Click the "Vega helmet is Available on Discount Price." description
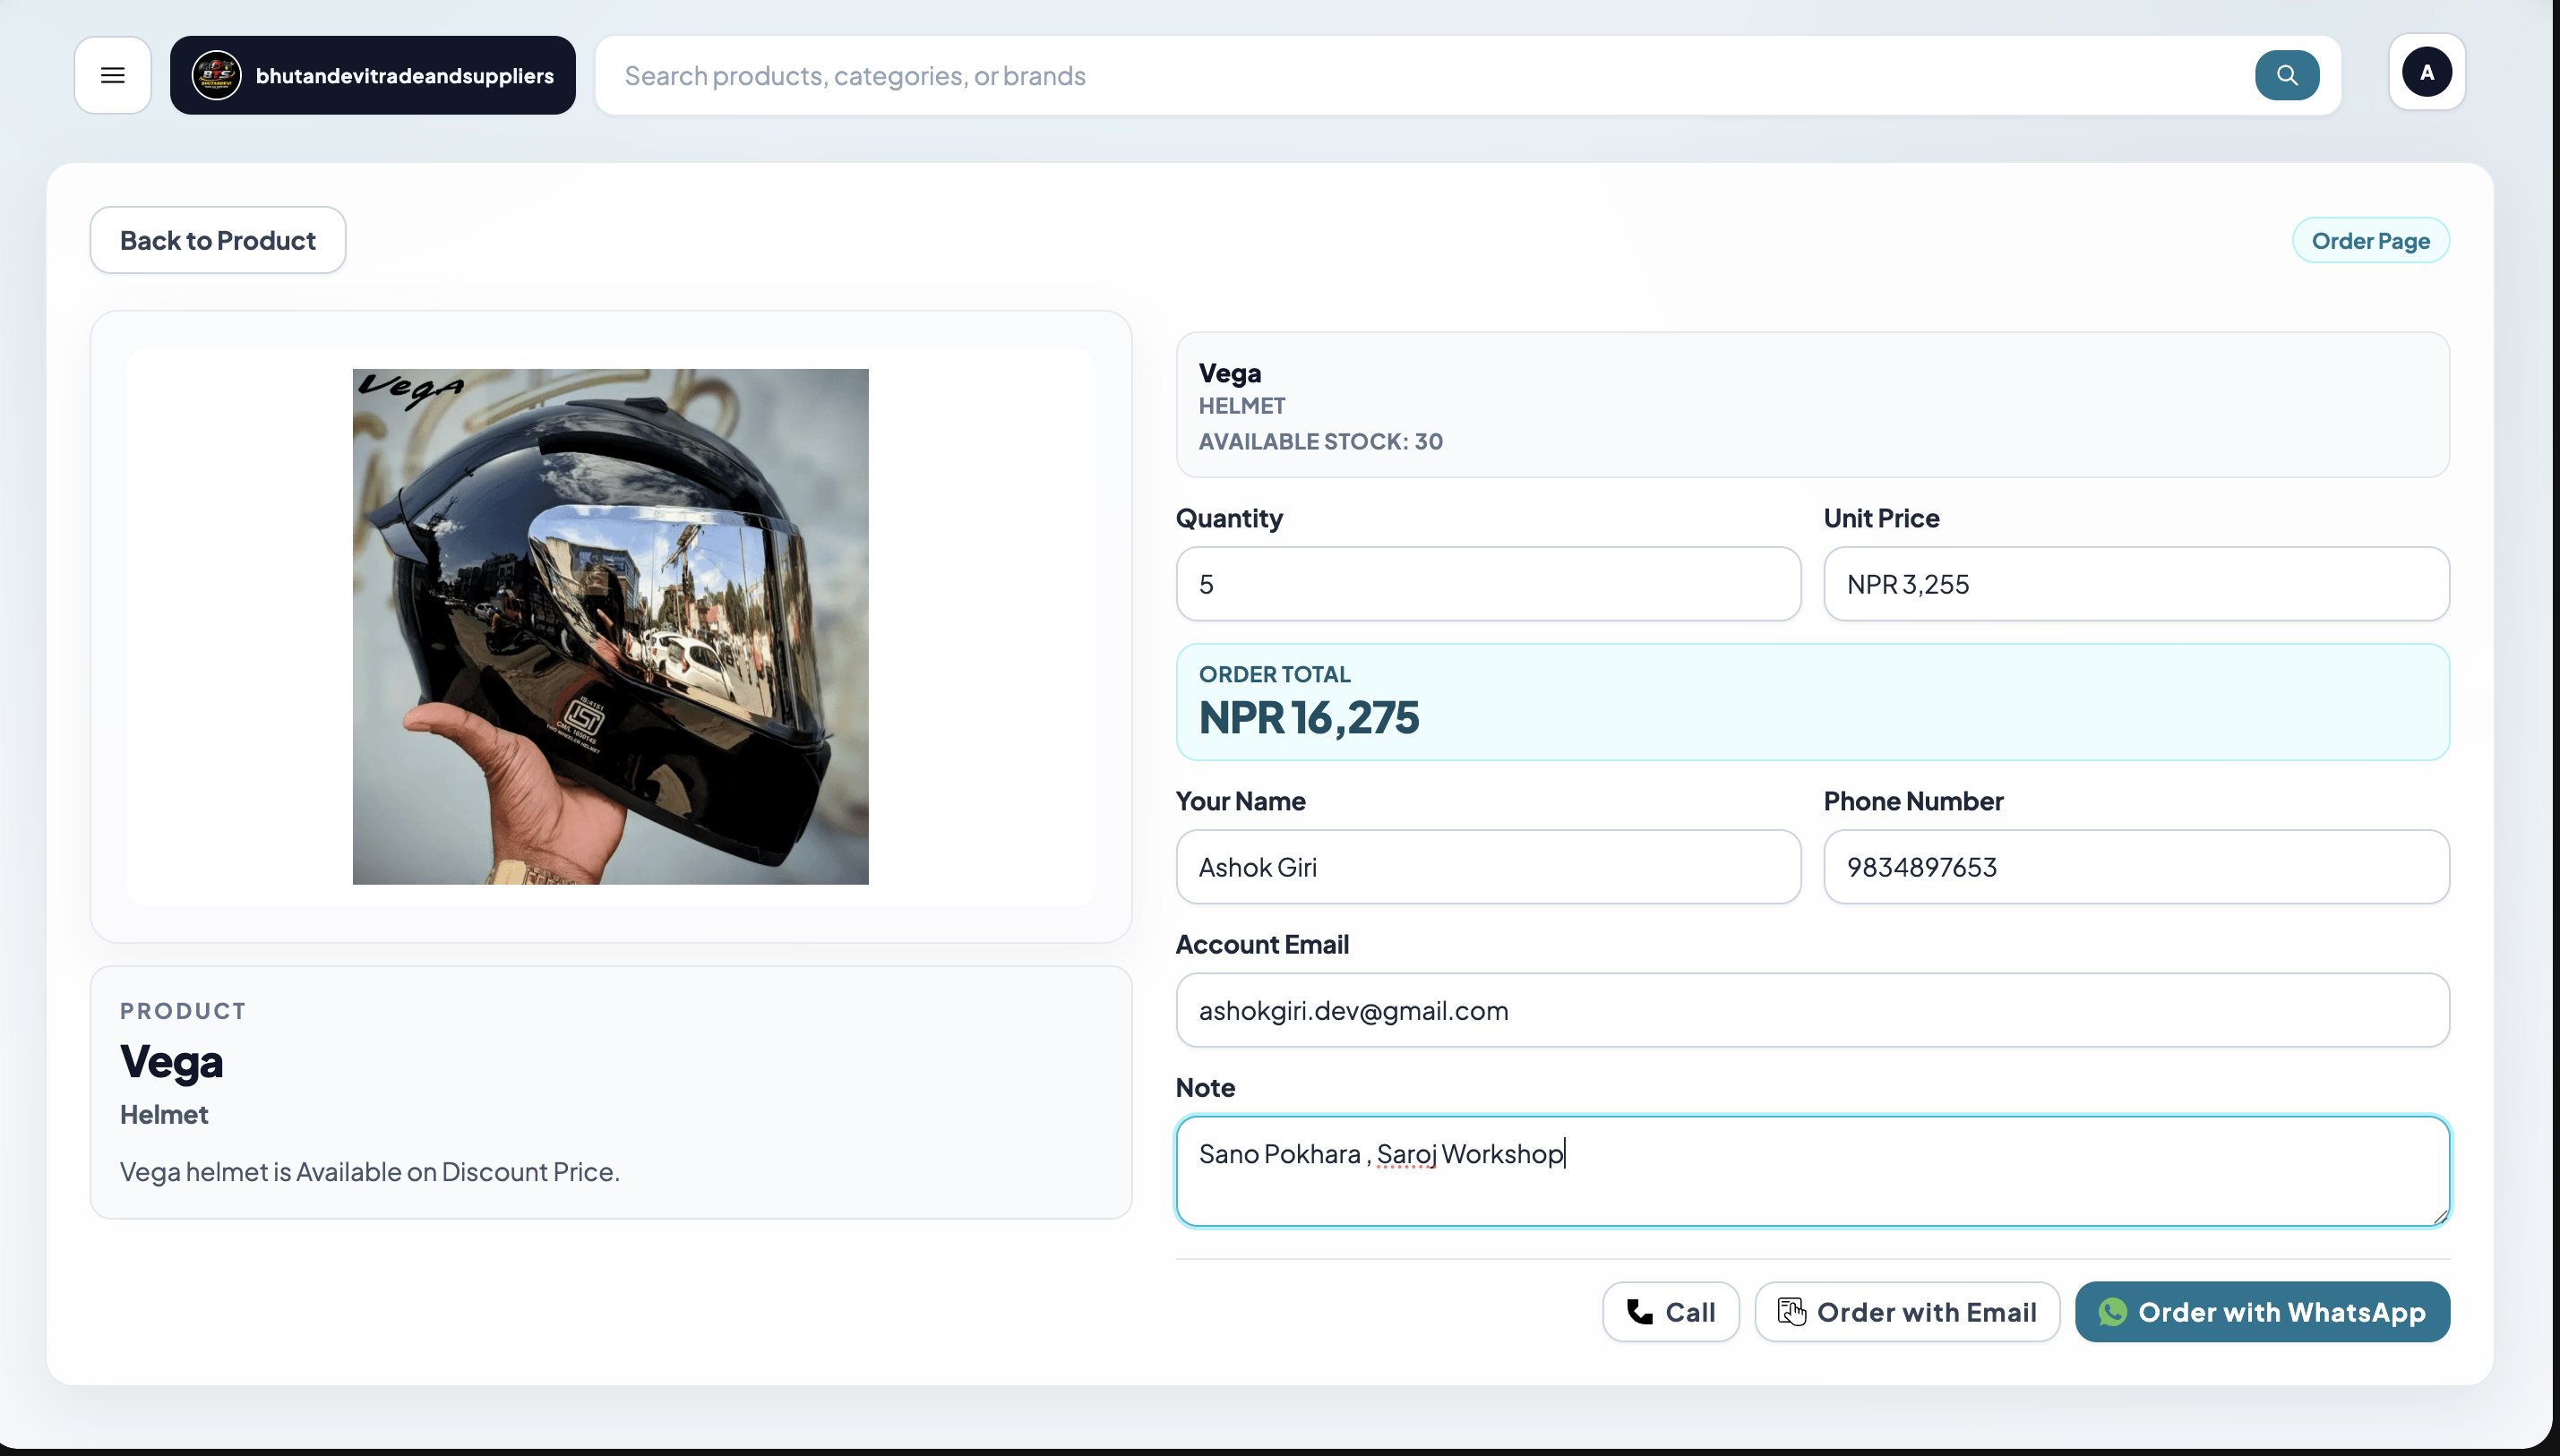Screen dimensions: 2560x1456 370,1171
